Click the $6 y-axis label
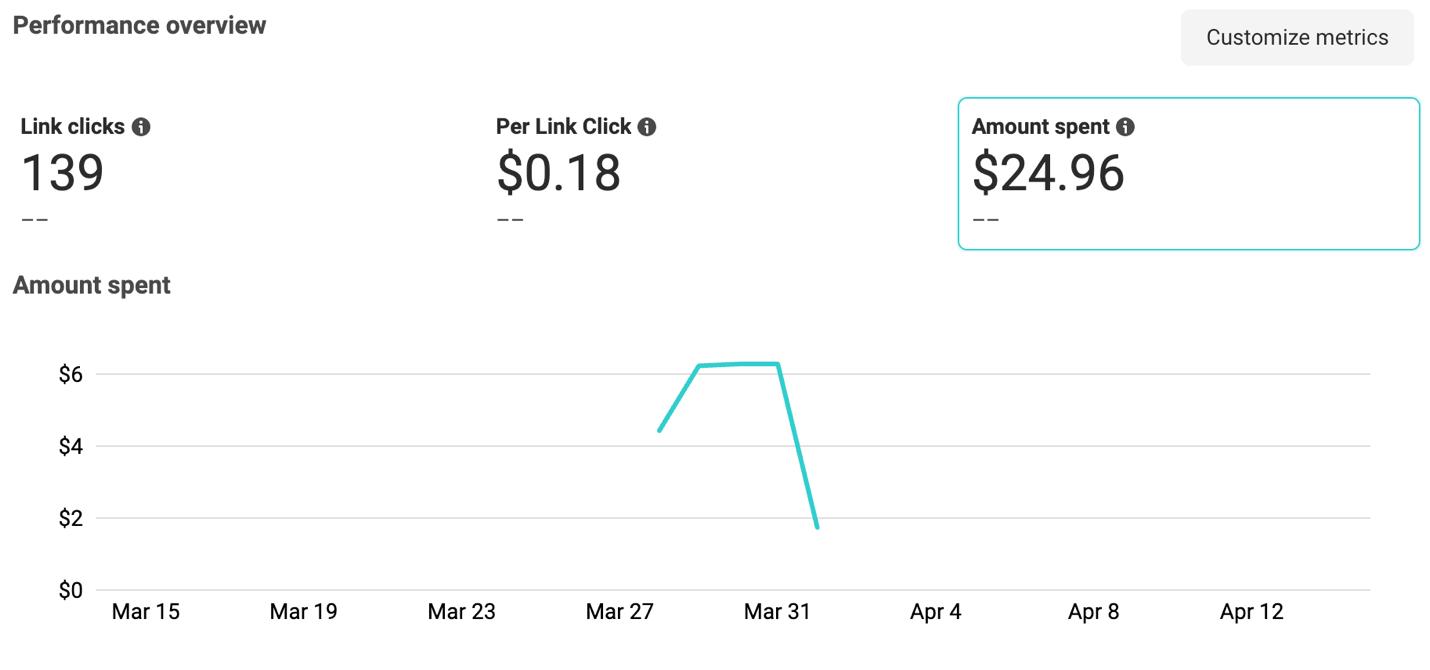This screenshot has width=1430, height=670. 70,374
